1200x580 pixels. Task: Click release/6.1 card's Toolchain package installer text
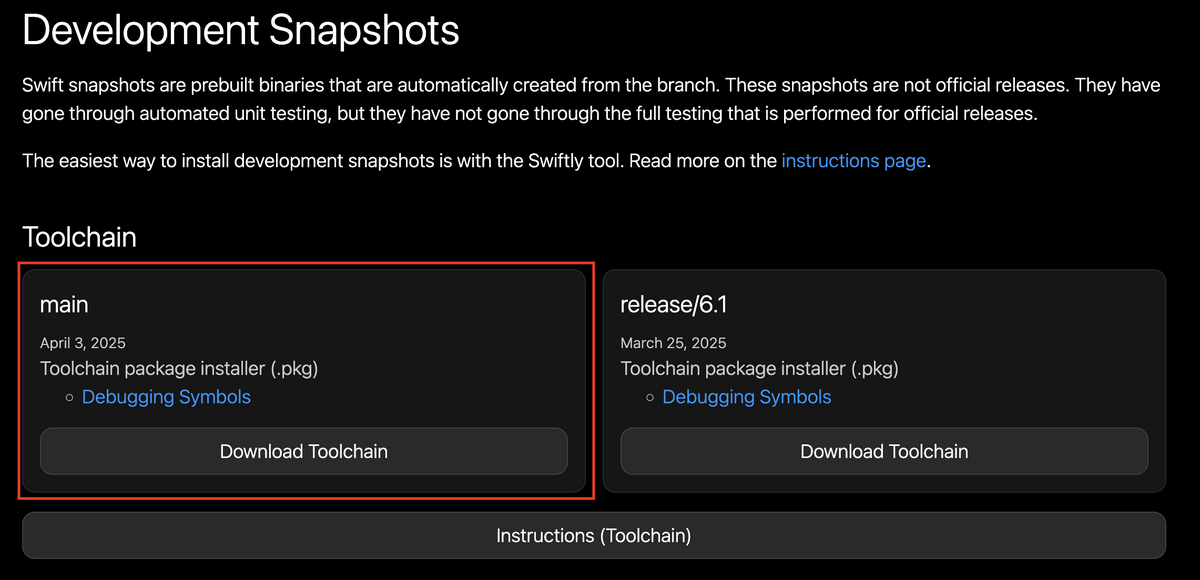[x=760, y=369]
